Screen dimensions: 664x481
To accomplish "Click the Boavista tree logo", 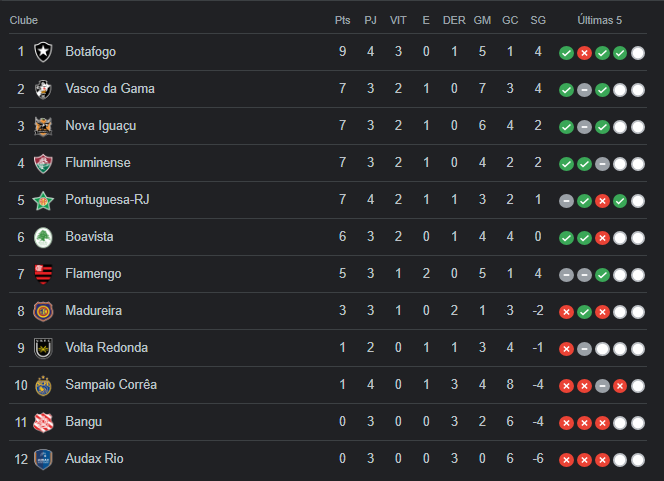I will click(x=43, y=237).
